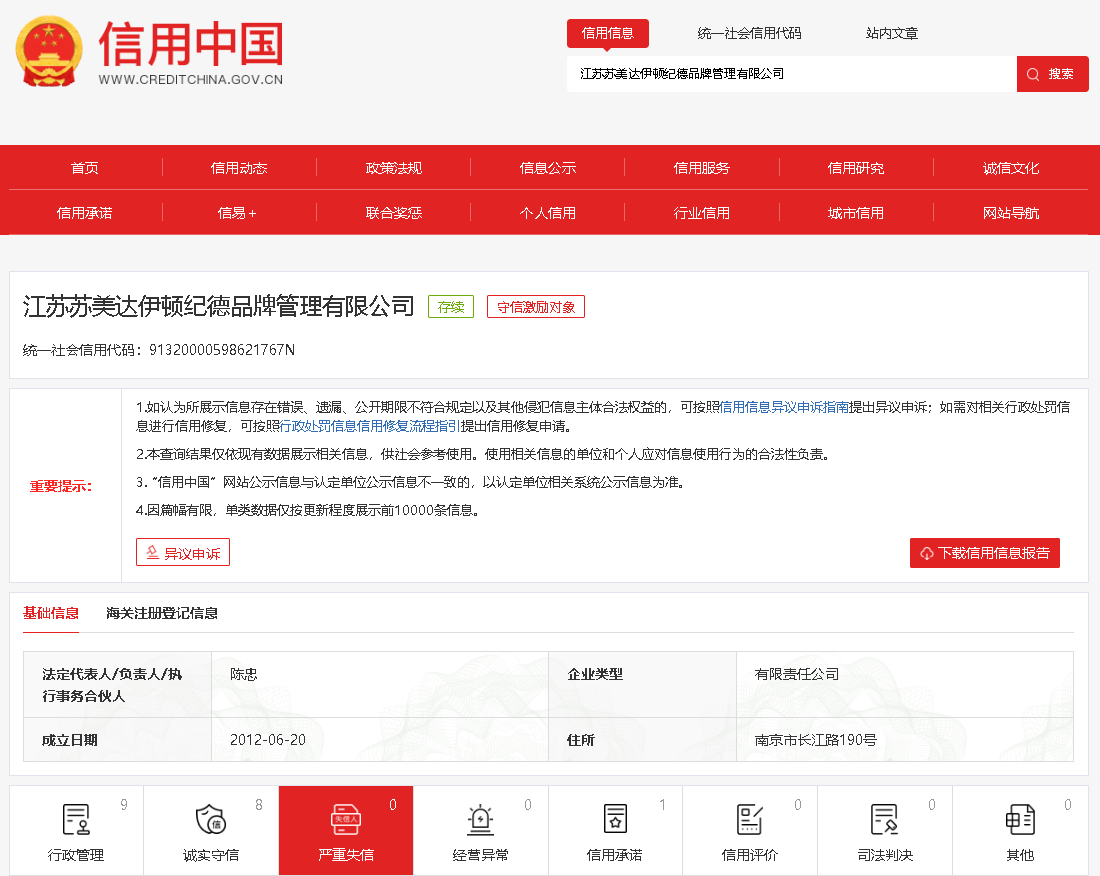Image resolution: width=1100 pixels, height=876 pixels.
Task: Click the 信用承诺 category label with count 1
Action: tap(615, 855)
